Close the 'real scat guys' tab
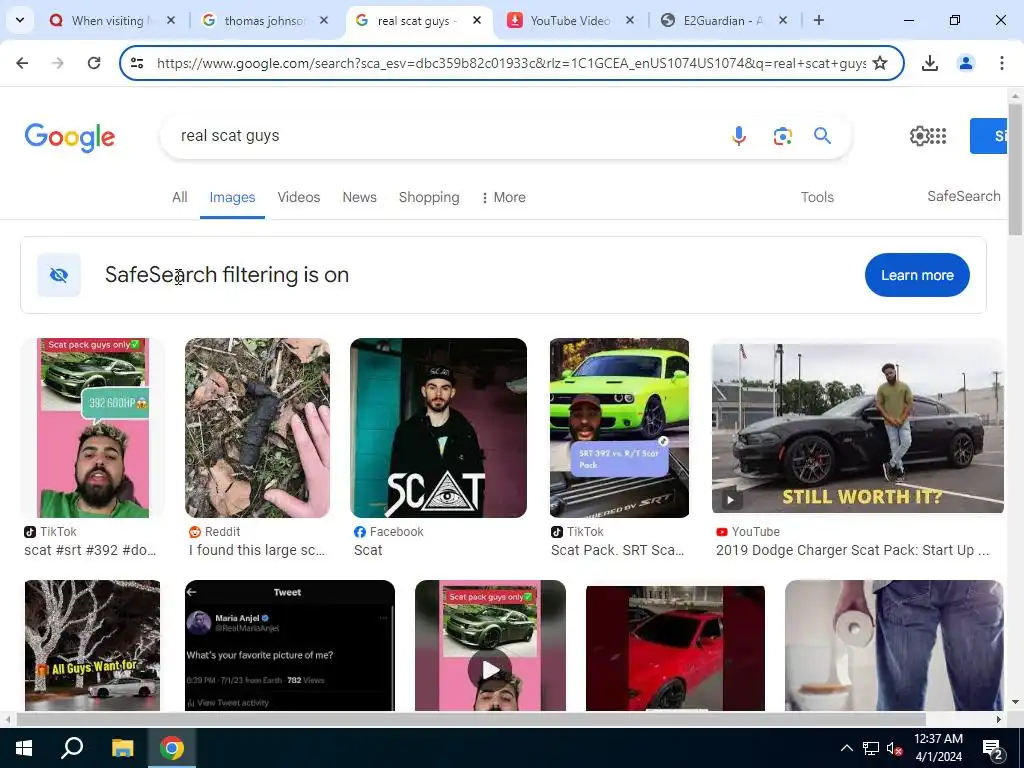The height and width of the screenshot is (768, 1024). point(477,21)
